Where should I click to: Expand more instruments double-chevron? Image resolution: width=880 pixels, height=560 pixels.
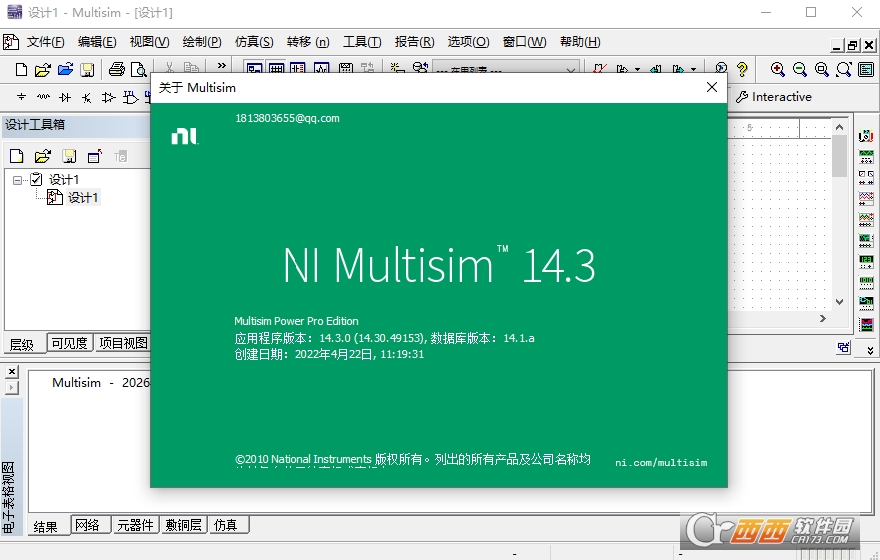click(x=870, y=351)
